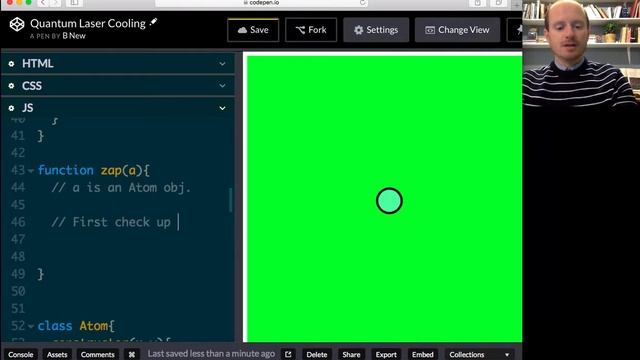Fold the Atom class at line 52
640x360 pixels.
point(31,327)
